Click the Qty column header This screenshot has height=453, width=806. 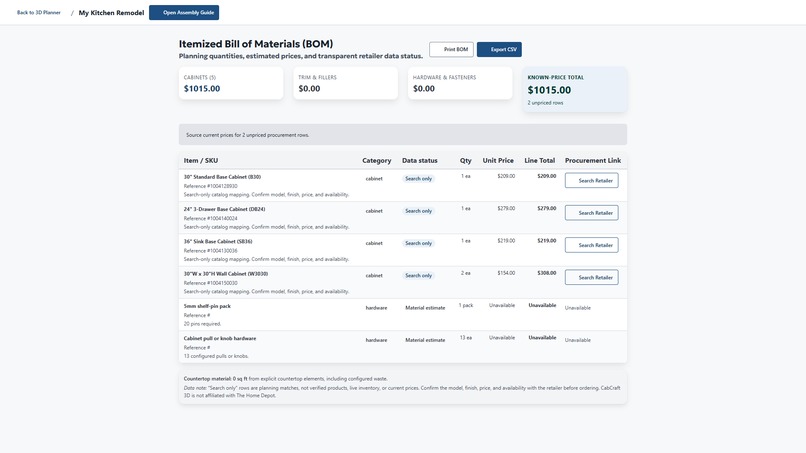coord(466,160)
